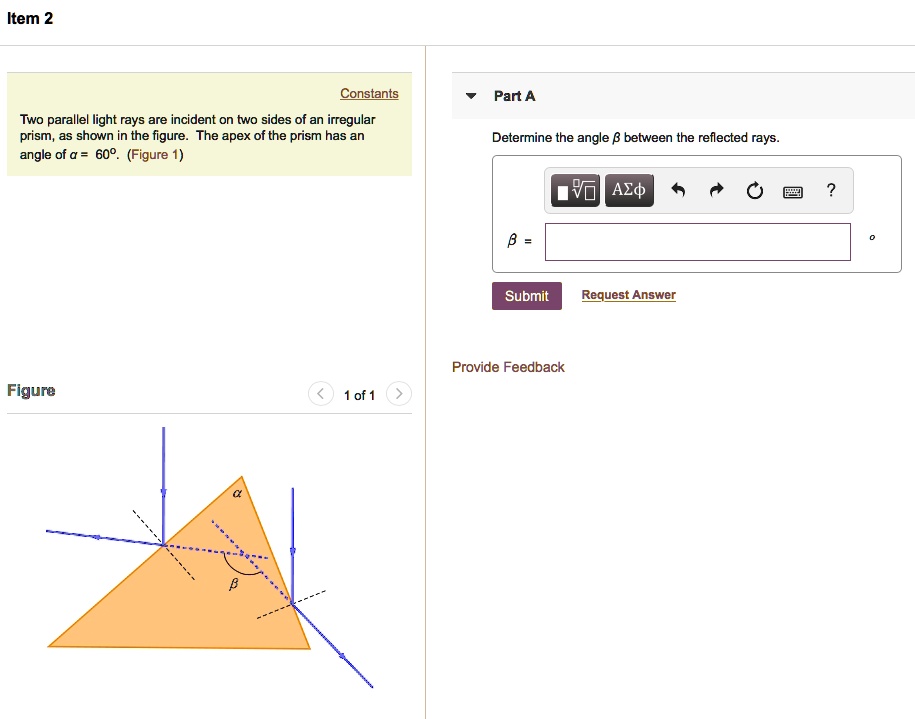Open the Greek symbols palette (ΑΣφ)
This screenshot has width=915, height=719.
[x=629, y=190]
